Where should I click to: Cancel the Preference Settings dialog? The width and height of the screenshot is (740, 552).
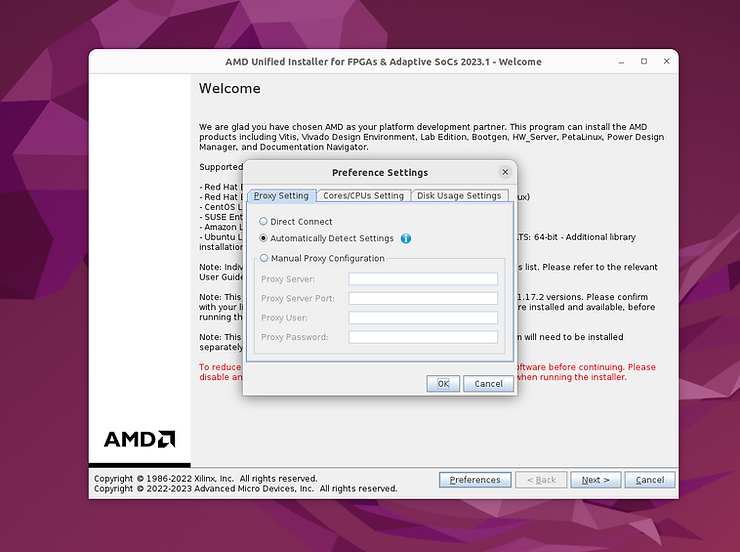pyautogui.click(x=488, y=384)
